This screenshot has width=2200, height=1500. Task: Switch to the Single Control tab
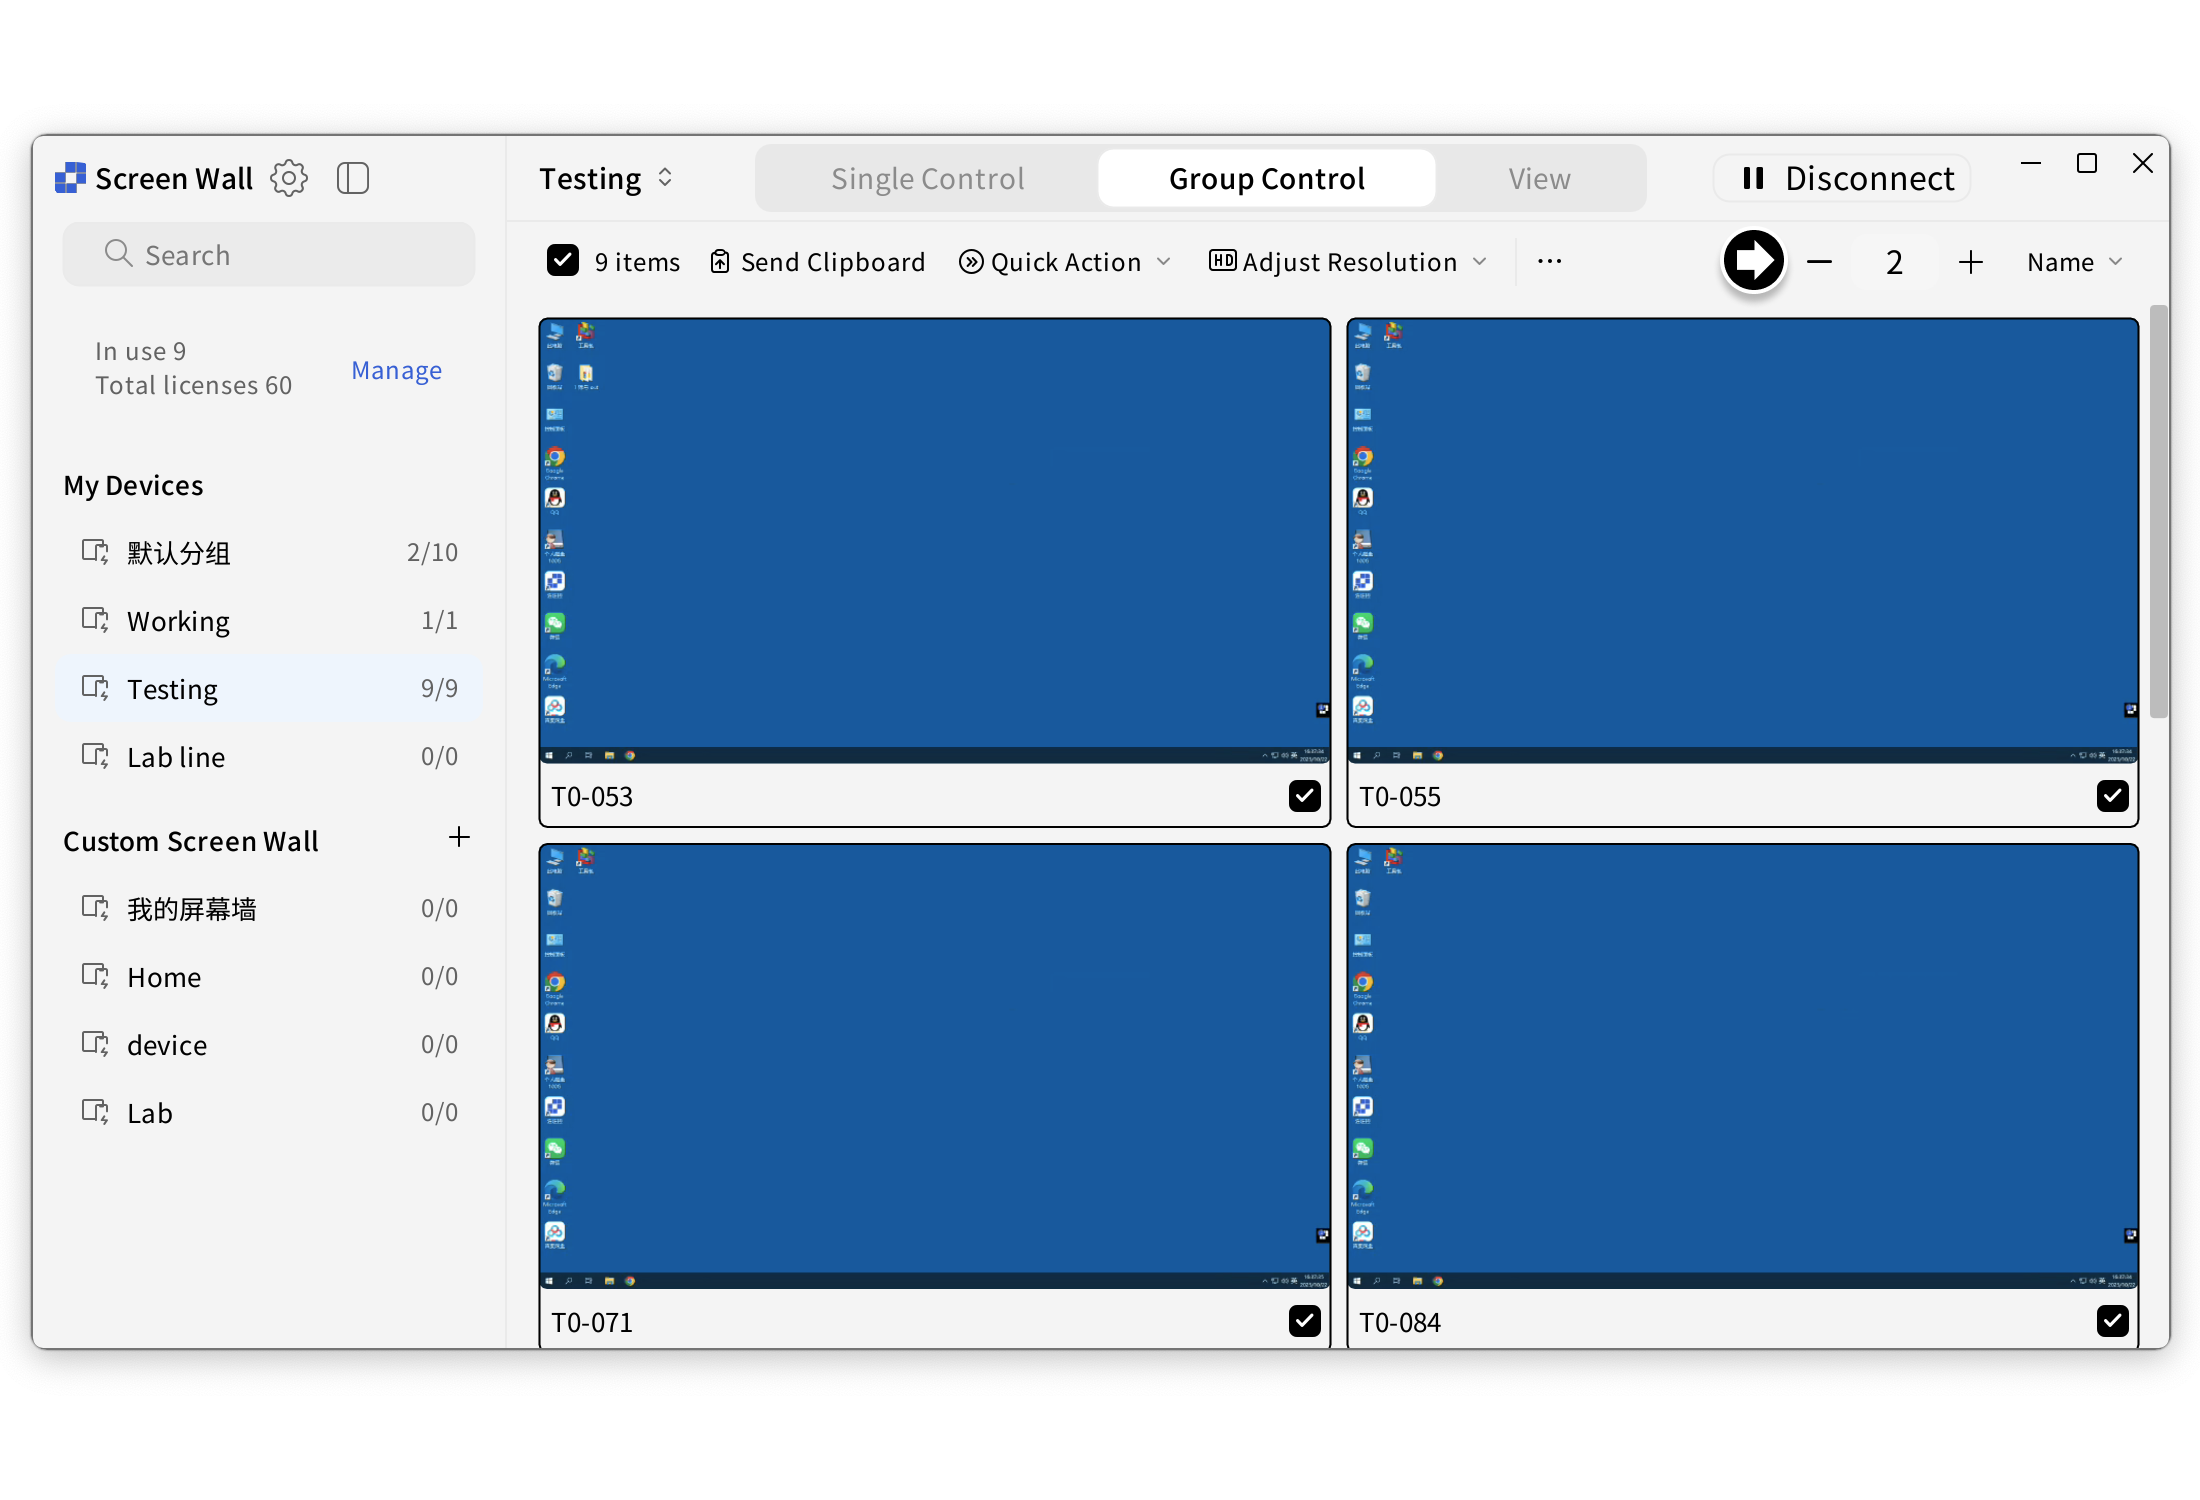coord(927,179)
